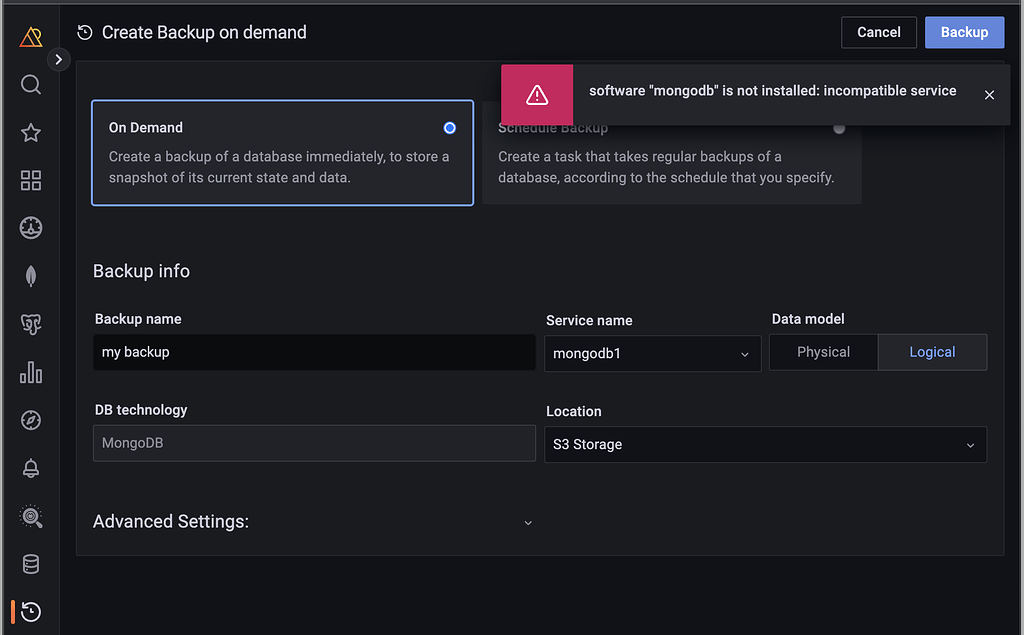Open the Location S3 Storage dropdown
Screen dimensions: 1024x635
pyautogui.click(x=765, y=445)
